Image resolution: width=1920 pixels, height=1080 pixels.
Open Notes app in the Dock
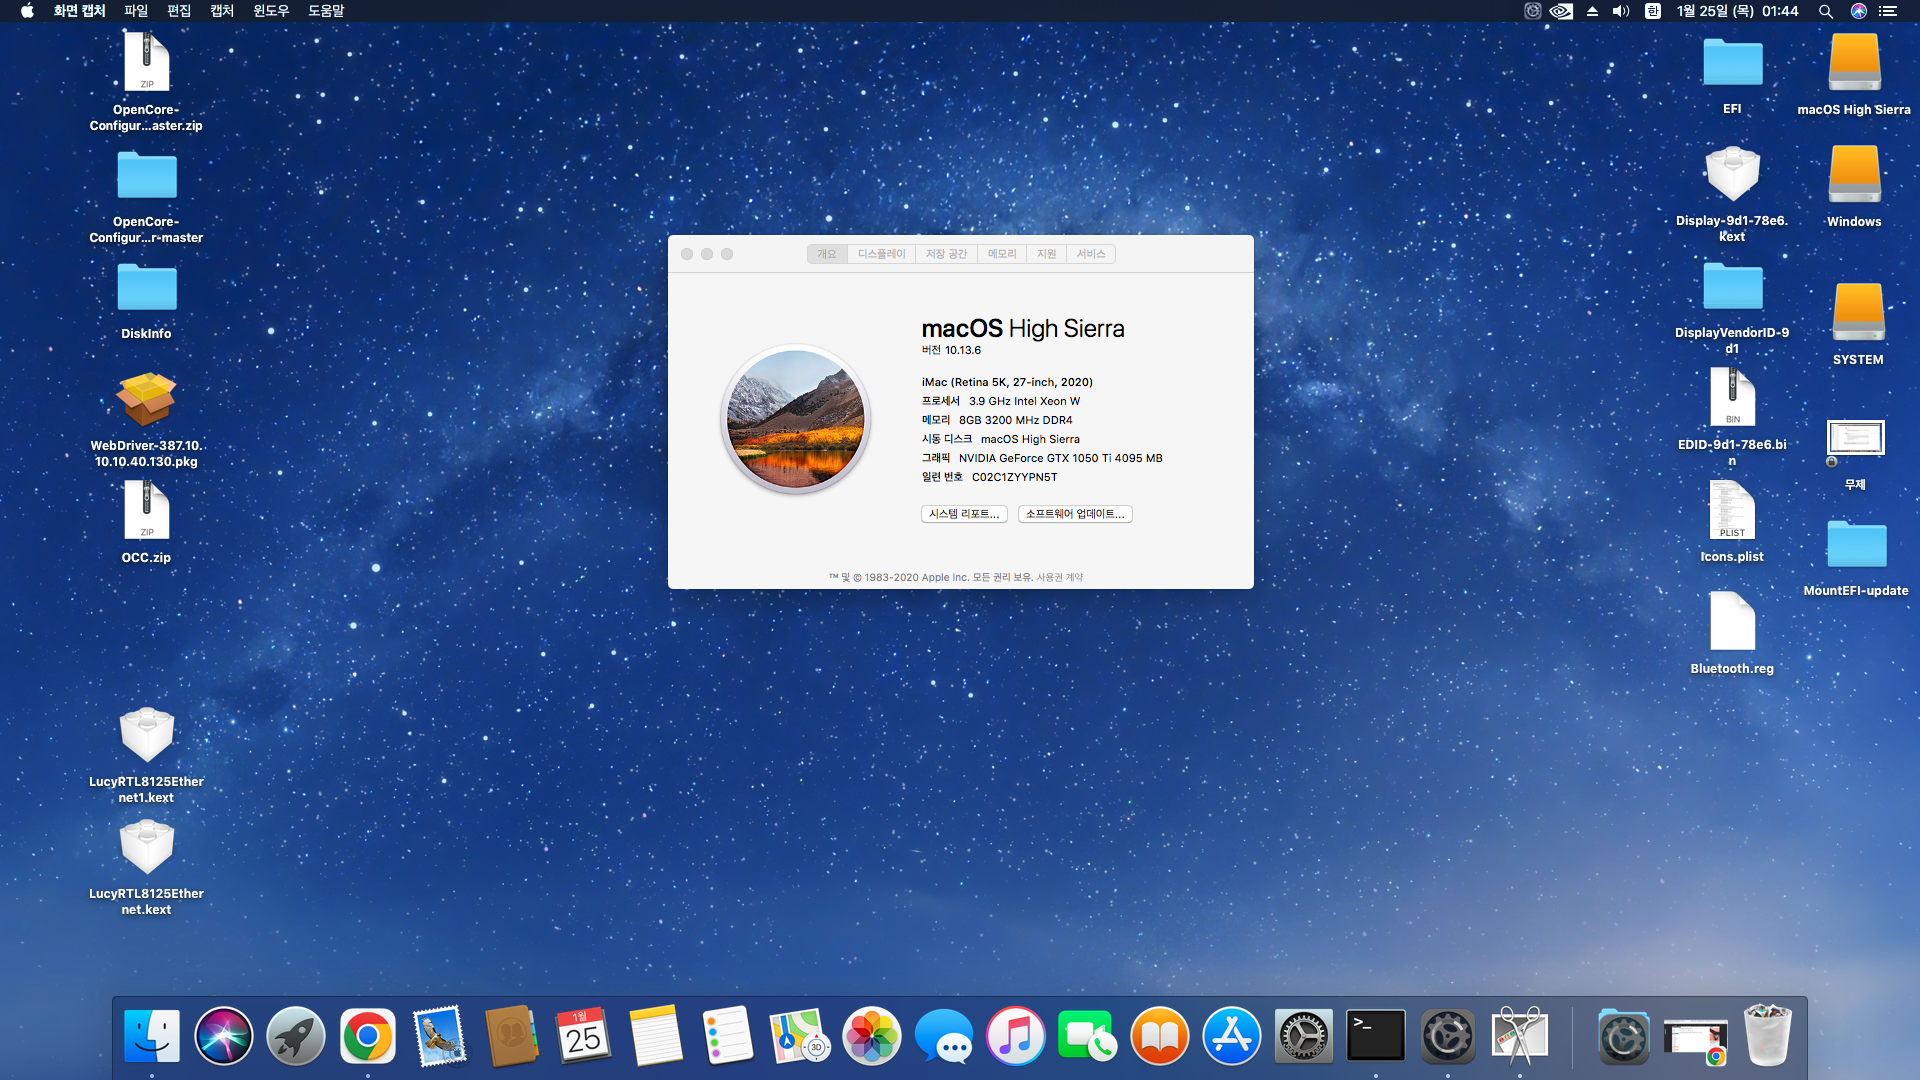tap(656, 1036)
